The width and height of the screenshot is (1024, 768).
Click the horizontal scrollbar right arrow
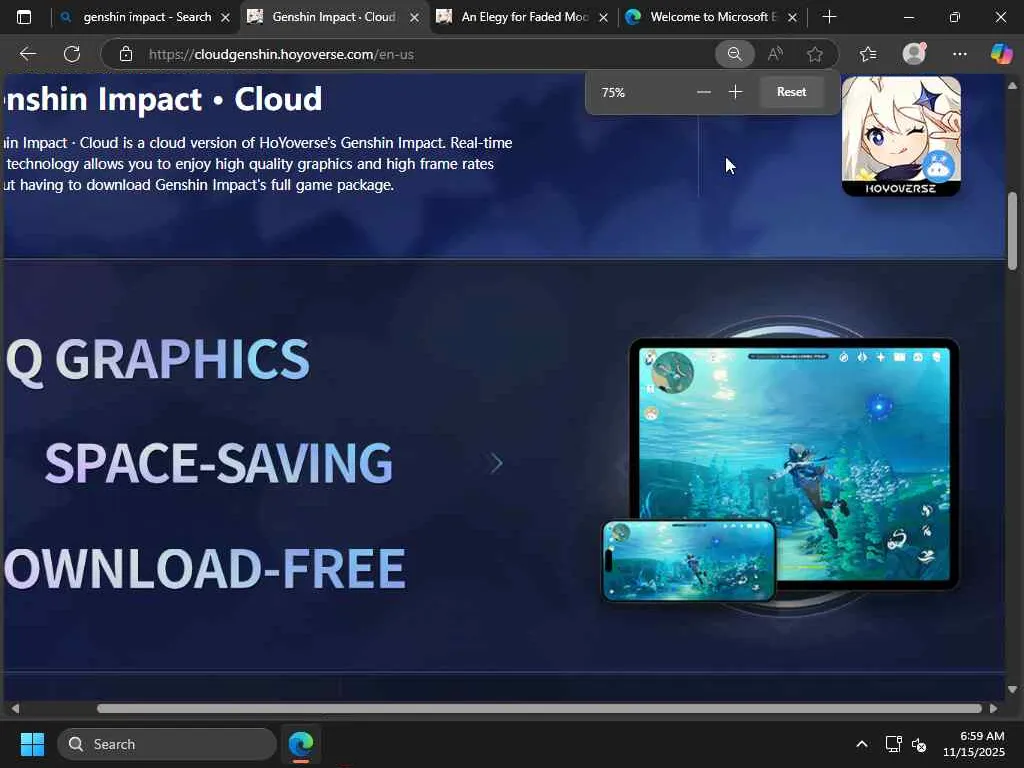click(x=993, y=709)
